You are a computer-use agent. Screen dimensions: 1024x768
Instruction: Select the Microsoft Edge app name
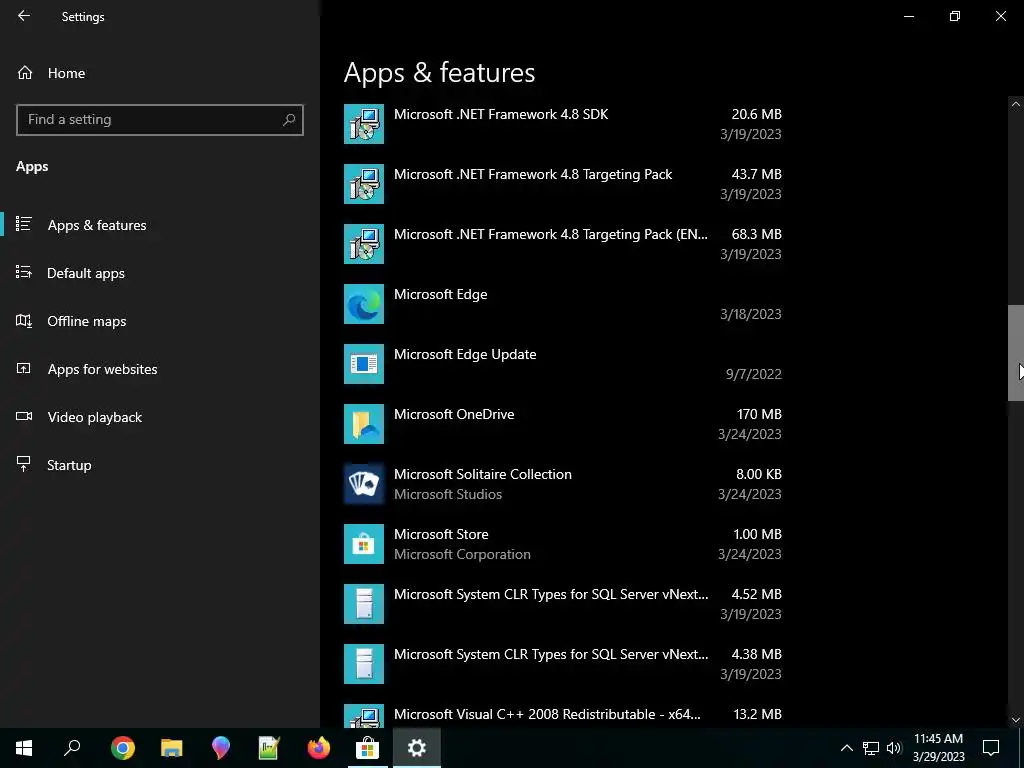tap(441, 295)
